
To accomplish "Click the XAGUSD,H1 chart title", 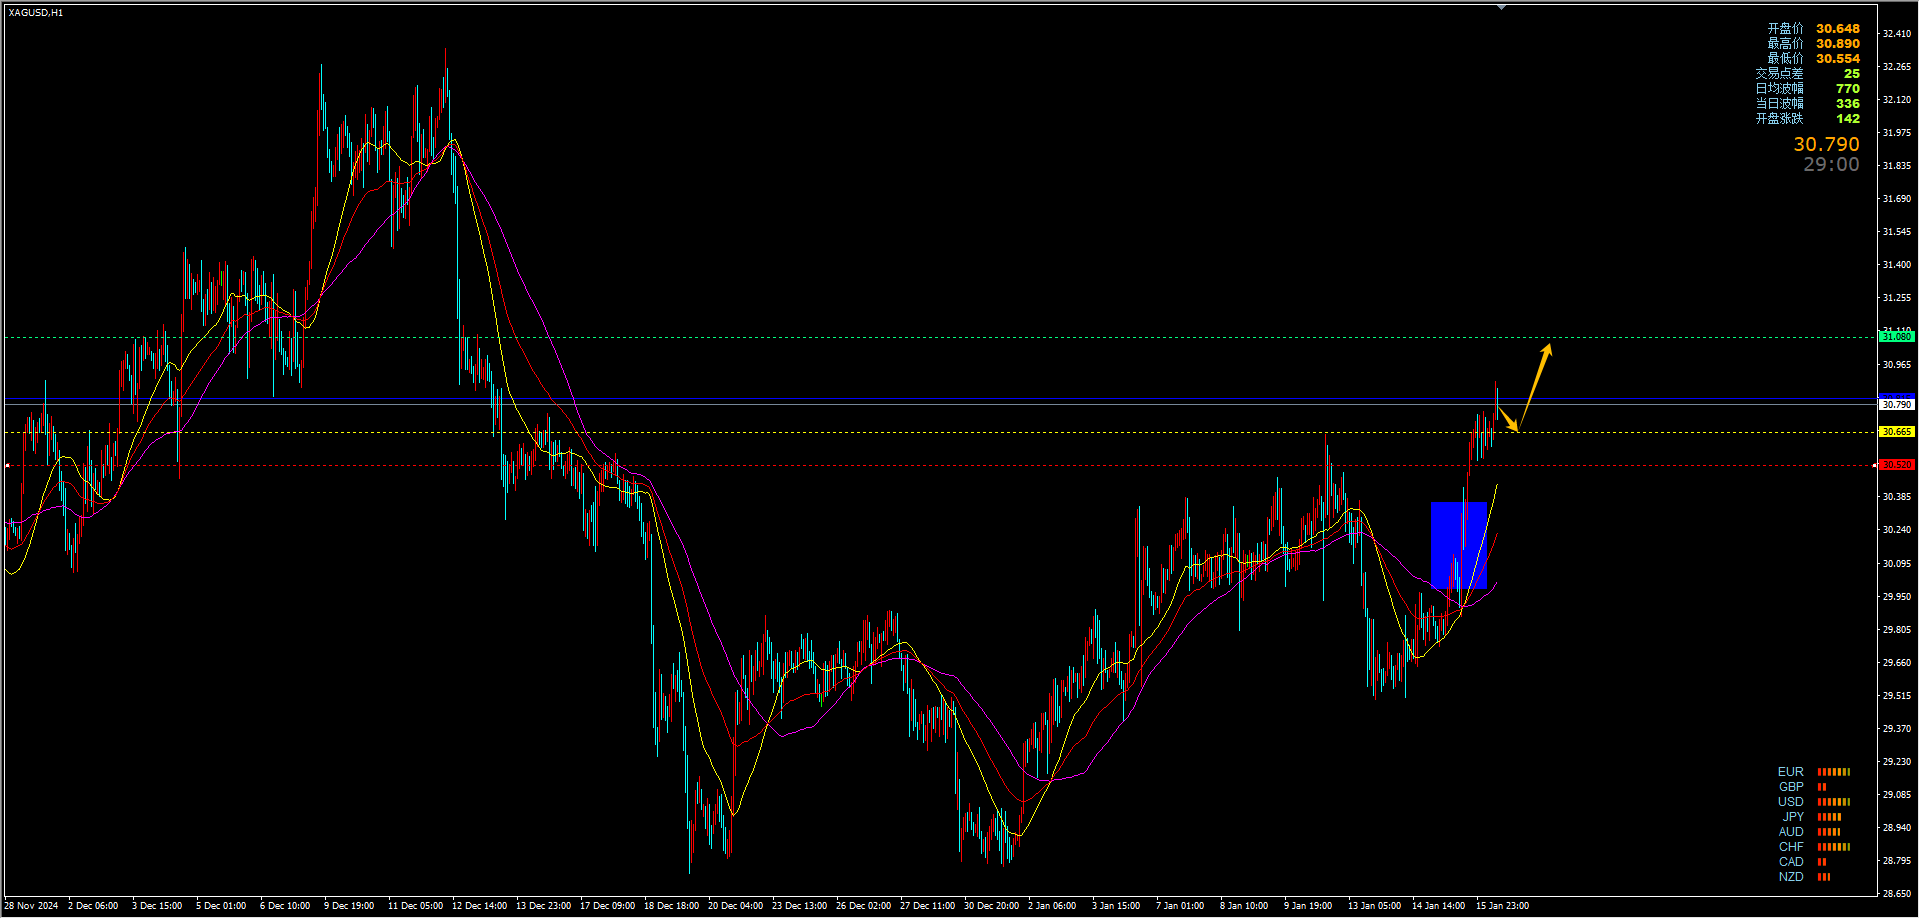I will click(x=36, y=13).
